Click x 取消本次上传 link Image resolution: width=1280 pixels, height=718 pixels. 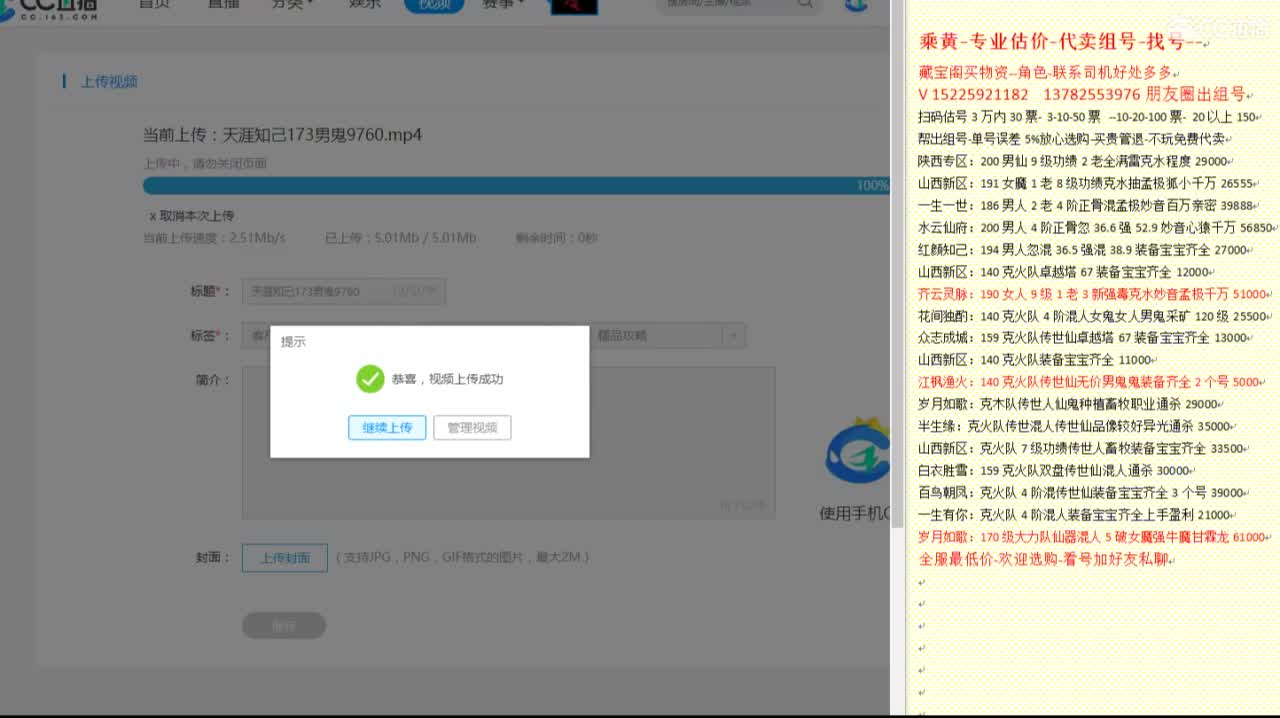(x=192, y=216)
